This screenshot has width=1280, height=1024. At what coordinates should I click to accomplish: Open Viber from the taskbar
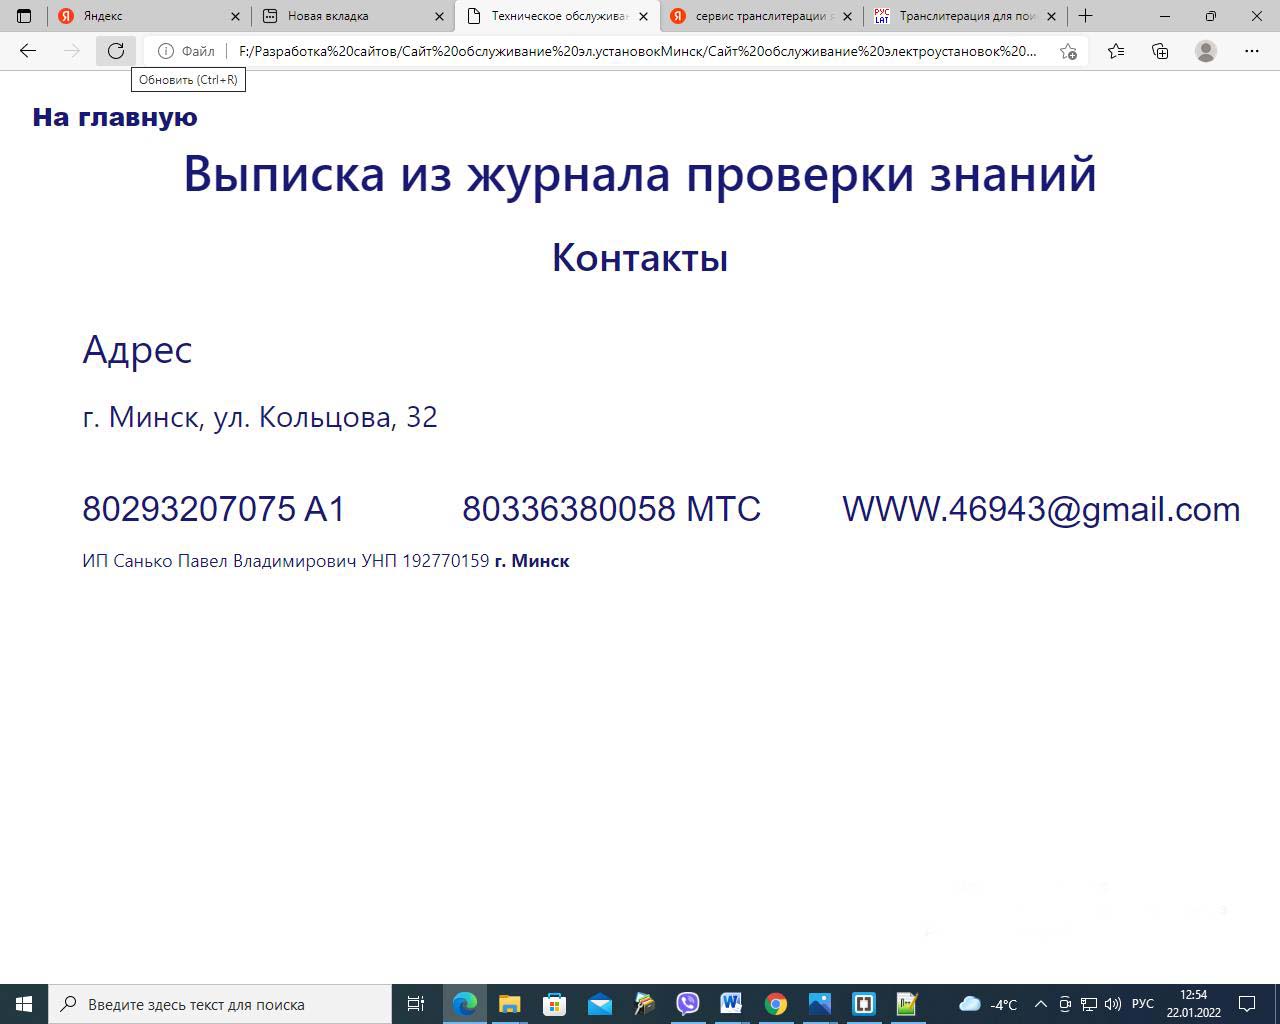pos(688,1004)
